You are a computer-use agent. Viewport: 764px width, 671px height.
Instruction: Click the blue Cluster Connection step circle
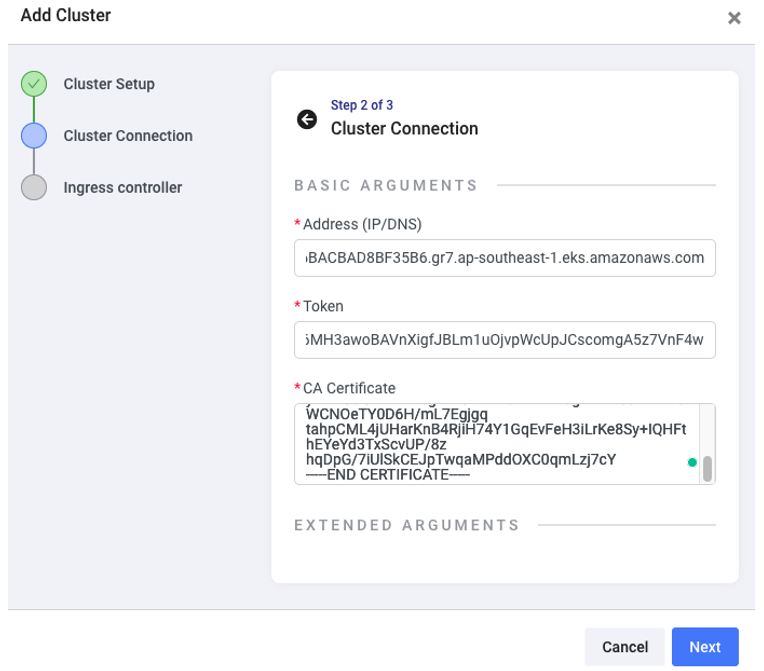pos(34,136)
